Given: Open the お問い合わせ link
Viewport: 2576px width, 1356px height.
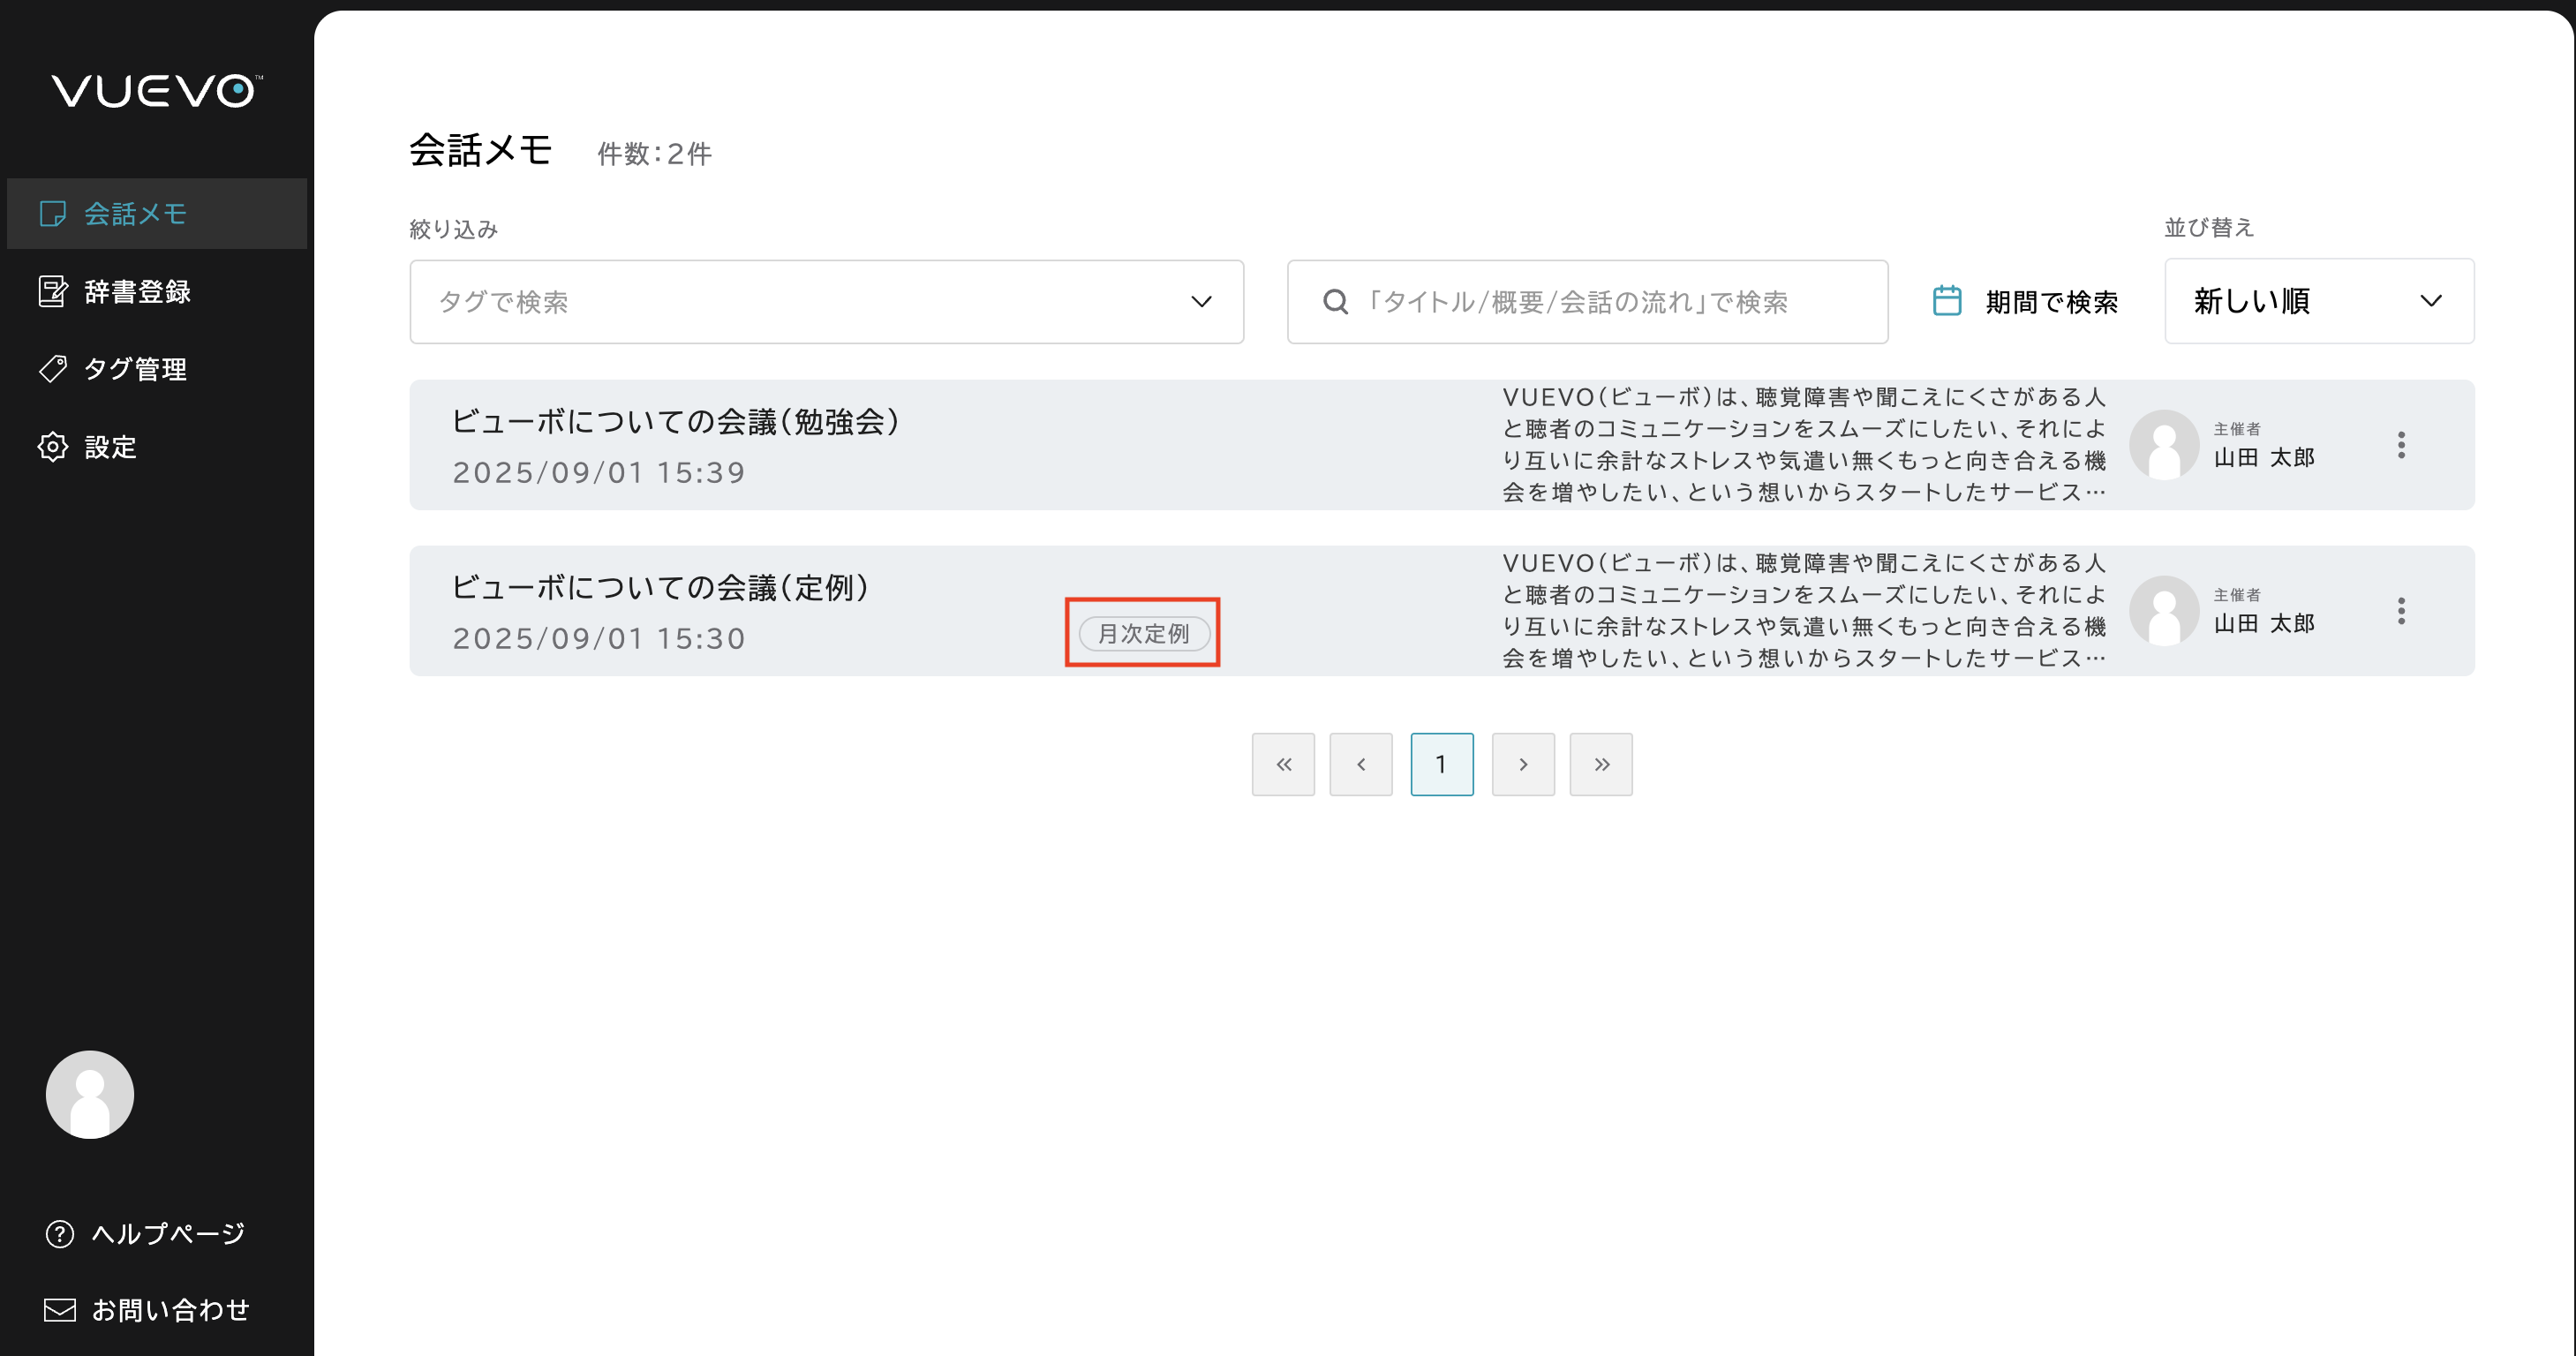Looking at the screenshot, I should click(170, 1310).
